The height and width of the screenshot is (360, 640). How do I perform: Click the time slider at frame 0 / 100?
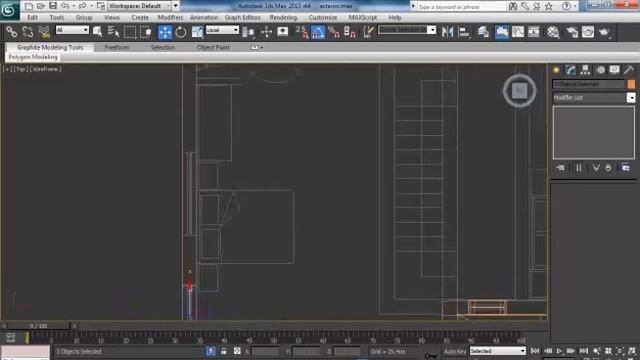click(x=39, y=326)
